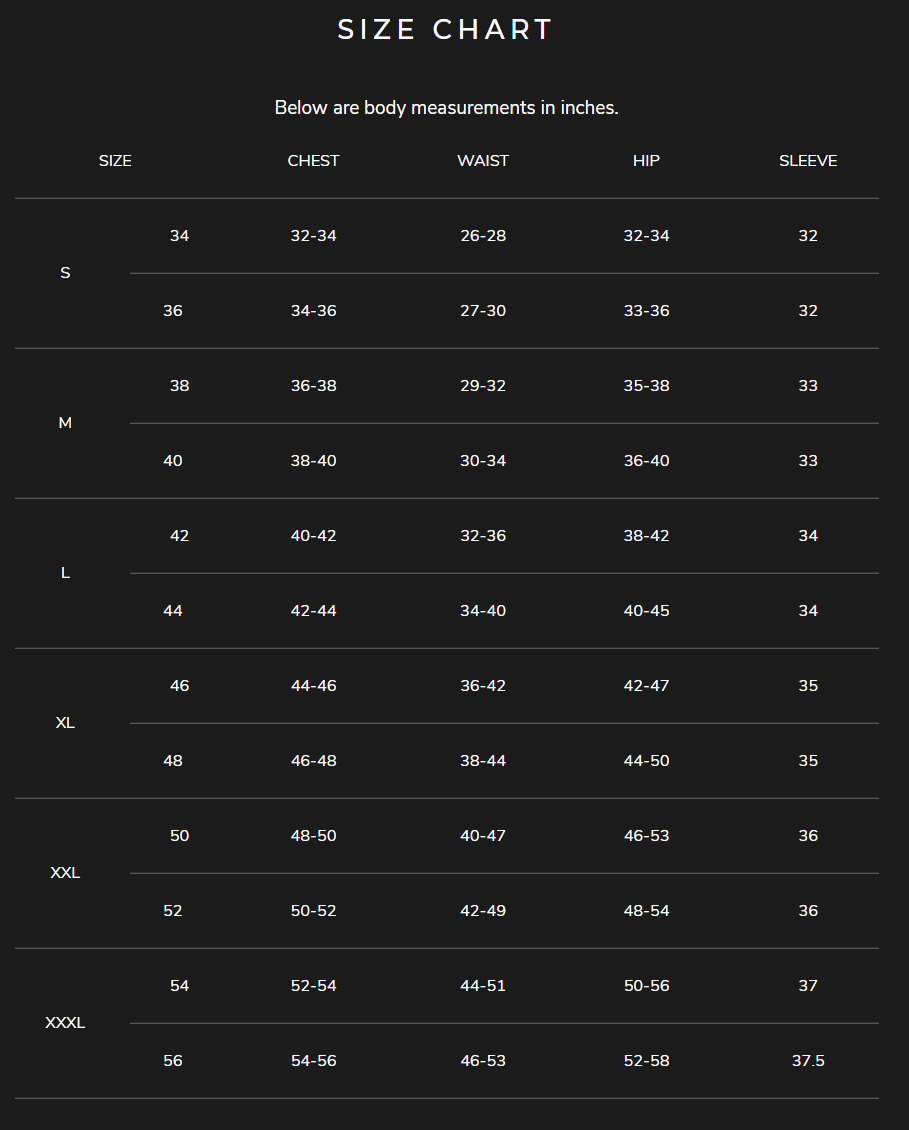
Task: Select waist measurement 30-34
Action: [483, 461]
